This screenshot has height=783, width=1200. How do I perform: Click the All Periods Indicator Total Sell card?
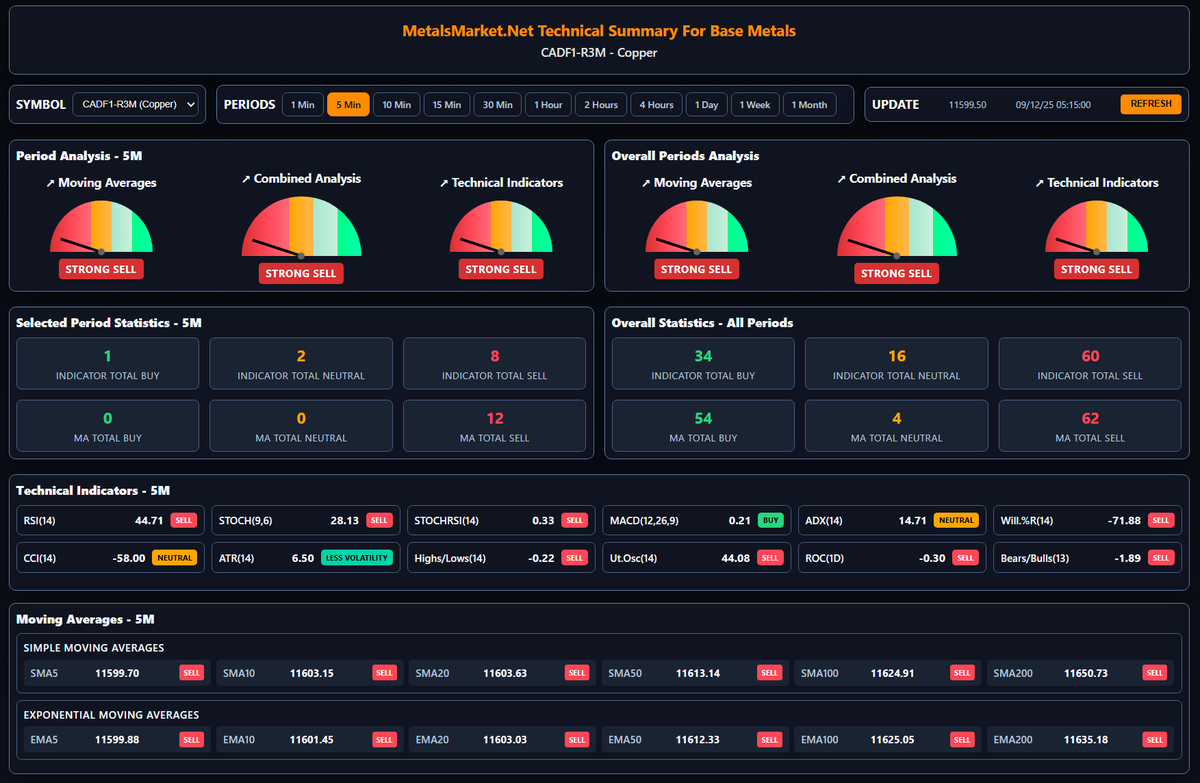[x=1090, y=363]
